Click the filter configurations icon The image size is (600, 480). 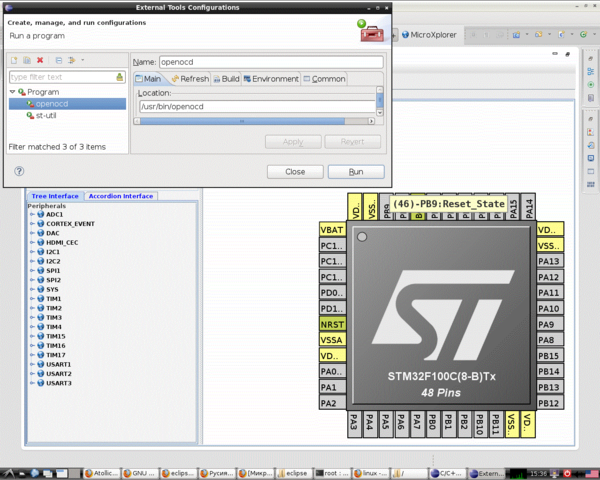tap(72, 60)
